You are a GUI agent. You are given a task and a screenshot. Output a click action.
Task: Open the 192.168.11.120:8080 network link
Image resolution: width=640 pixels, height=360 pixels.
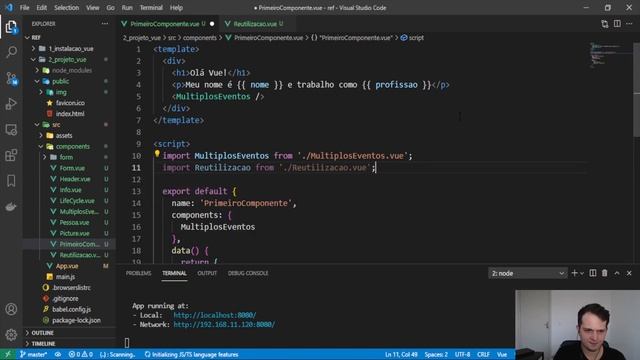224,324
